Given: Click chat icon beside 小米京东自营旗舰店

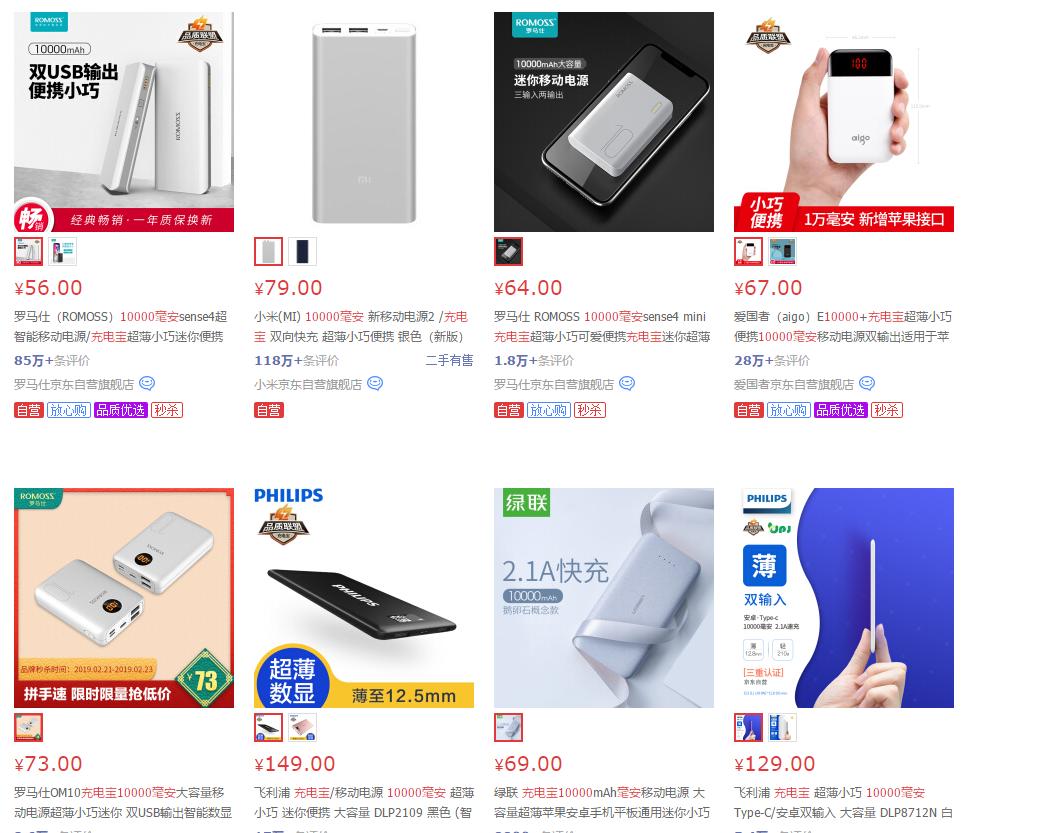Looking at the screenshot, I should [375, 384].
